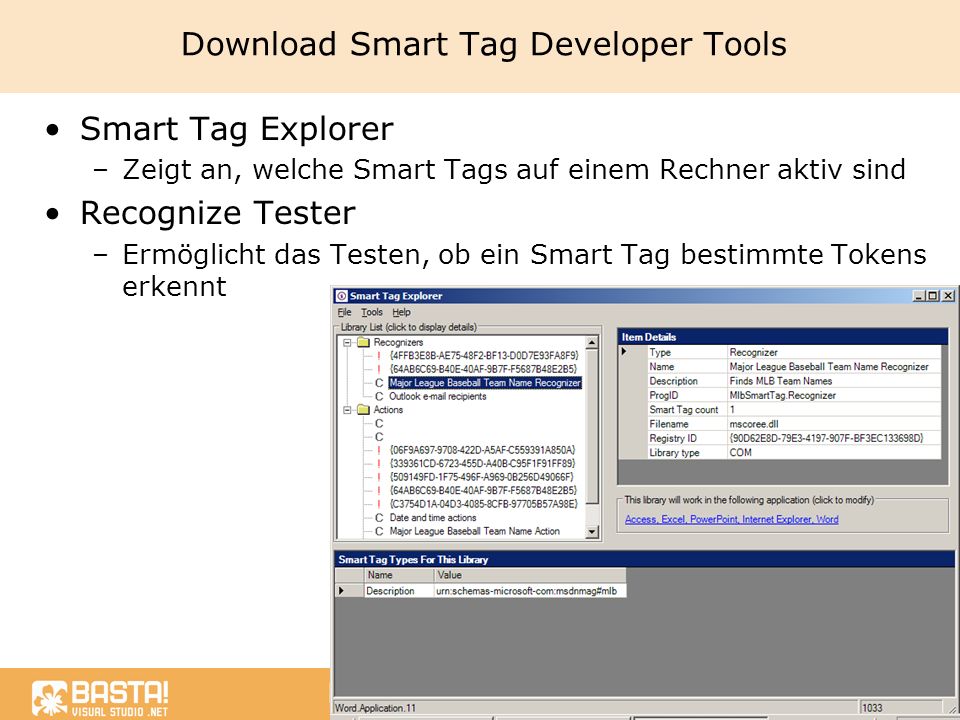Screen dimensions: 960x720
Task: Click 1033 status bar entry
Action: [872, 708]
